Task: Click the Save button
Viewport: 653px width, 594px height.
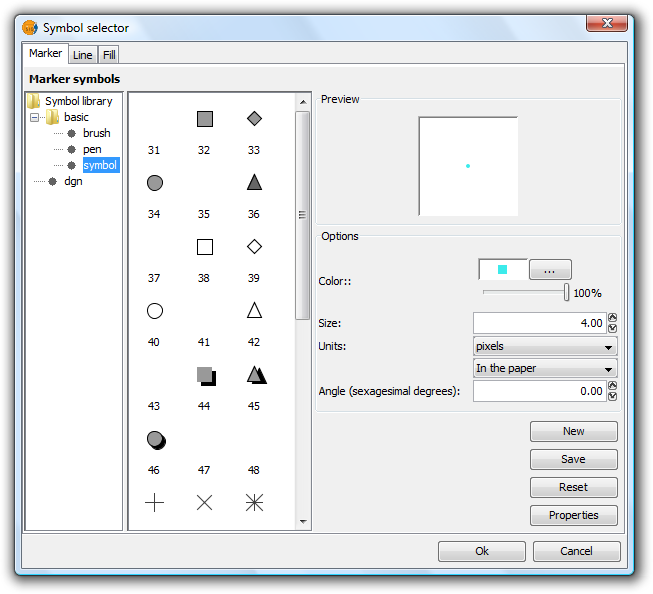Action: pyautogui.click(x=573, y=459)
